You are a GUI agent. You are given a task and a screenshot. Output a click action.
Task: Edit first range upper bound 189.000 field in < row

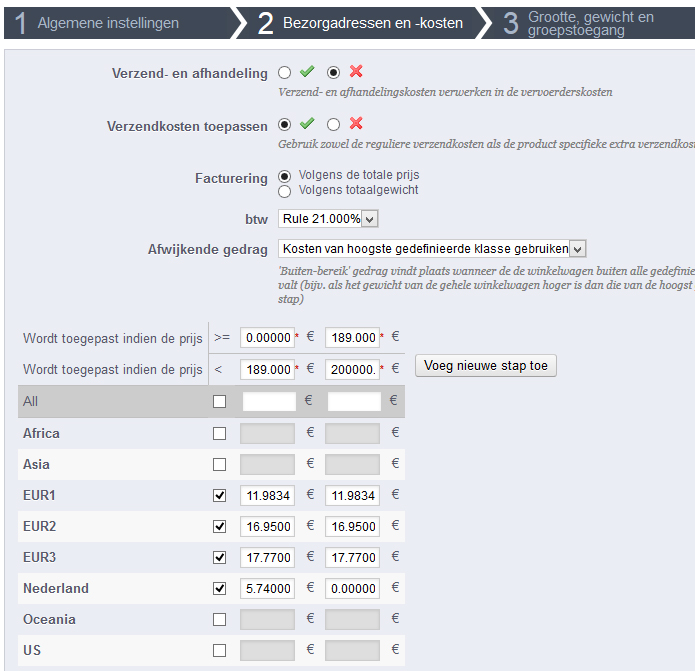(267, 370)
